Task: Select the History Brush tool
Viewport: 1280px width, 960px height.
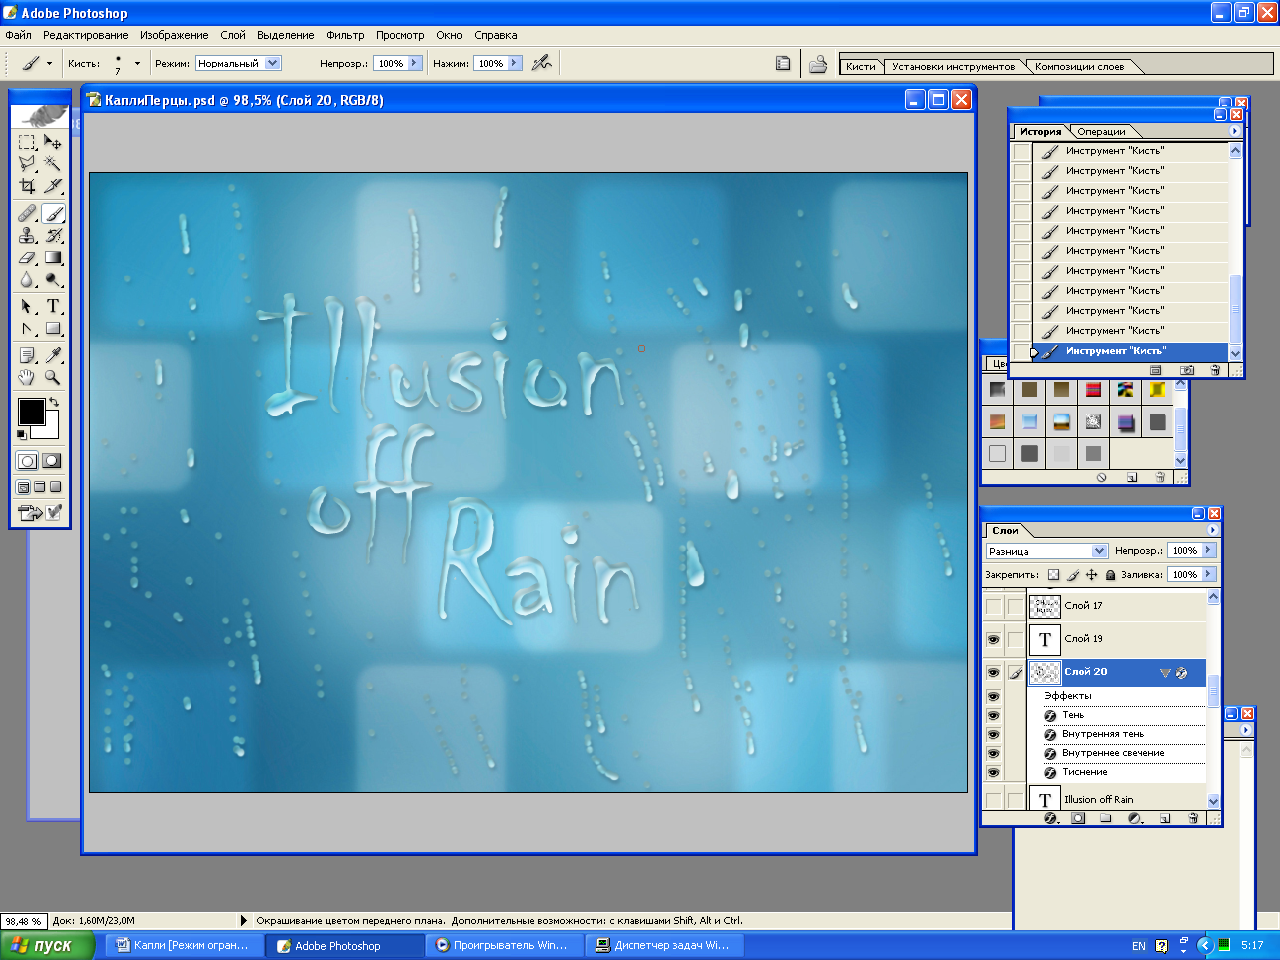Action: [53, 235]
